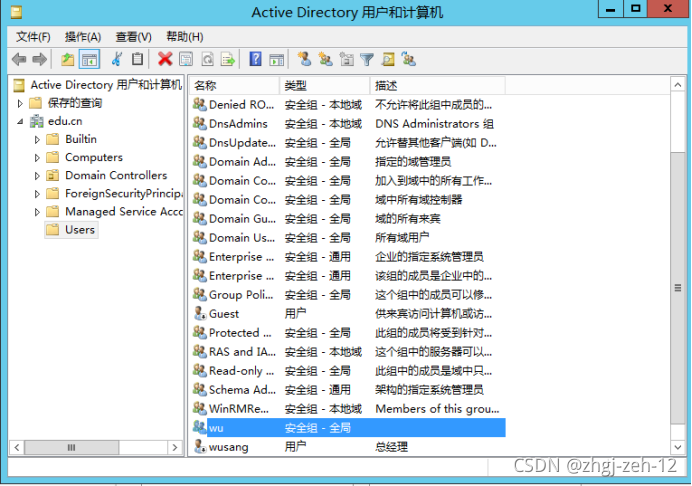Go up one level with folder-up icon
This screenshot has height=486, width=692.
(68, 59)
